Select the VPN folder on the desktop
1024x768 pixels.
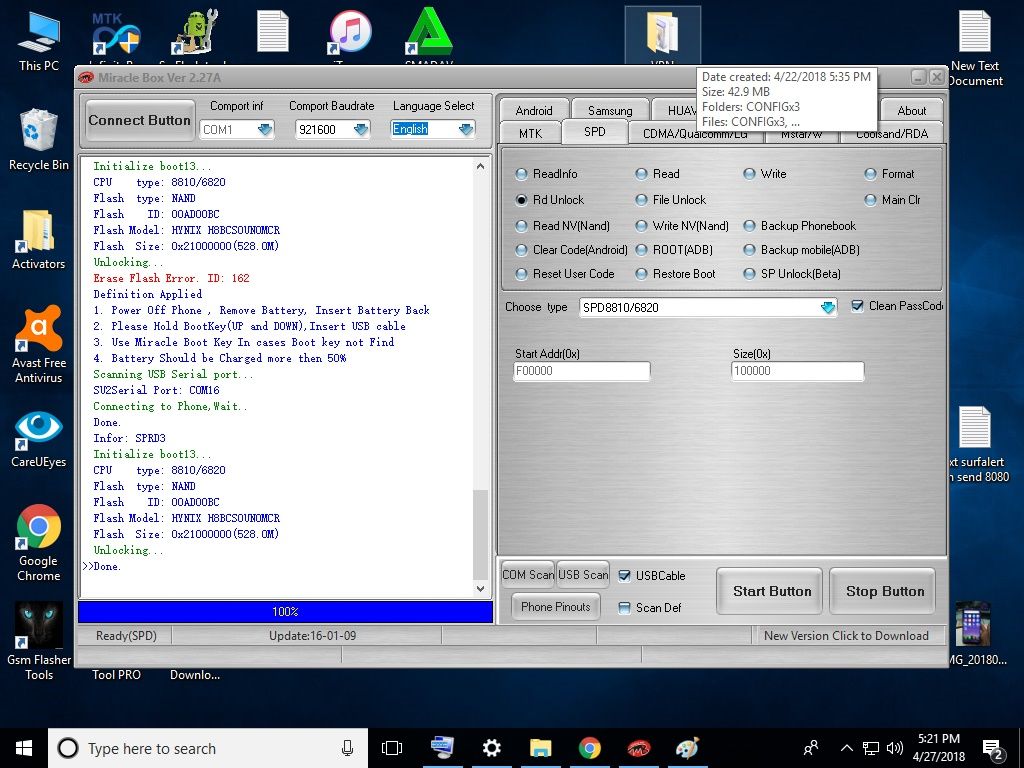(662, 36)
